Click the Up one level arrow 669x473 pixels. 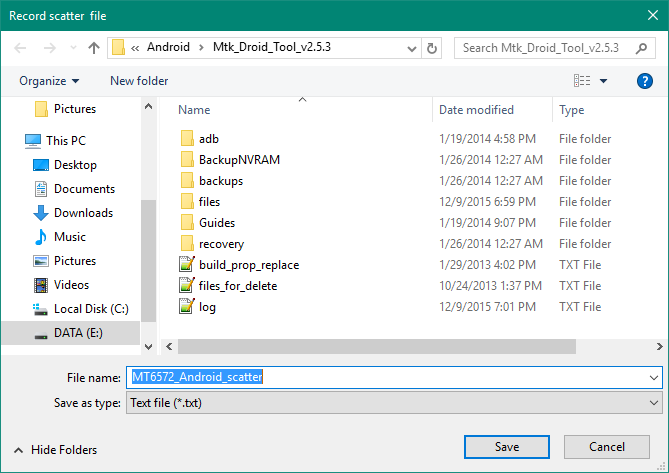(x=94, y=47)
